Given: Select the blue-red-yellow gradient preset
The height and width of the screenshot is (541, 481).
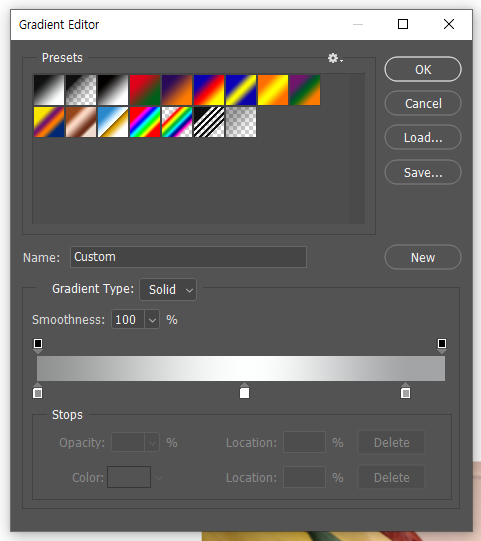Looking at the screenshot, I should pyautogui.click(x=209, y=90).
